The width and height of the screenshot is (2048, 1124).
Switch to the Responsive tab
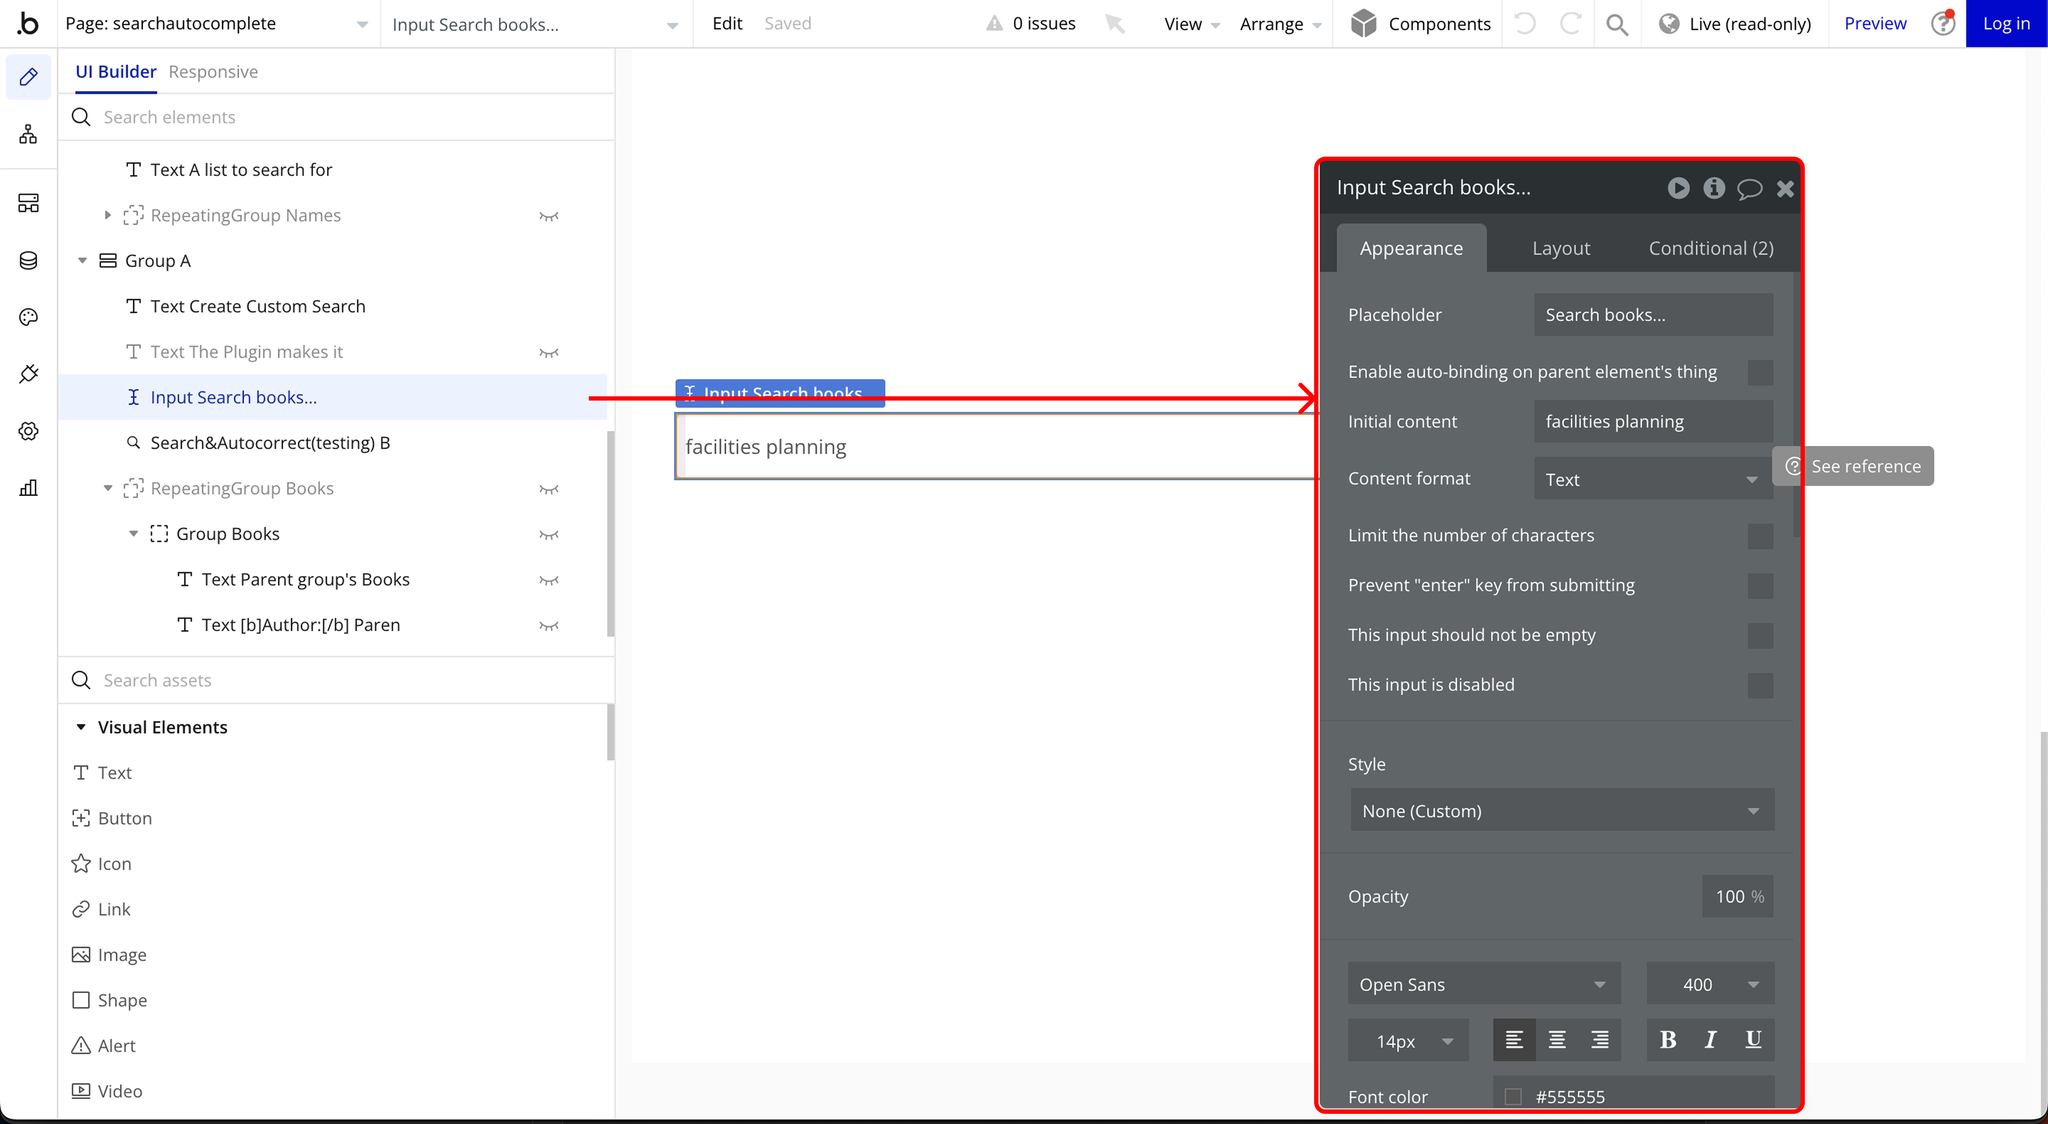pyautogui.click(x=213, y=72)
